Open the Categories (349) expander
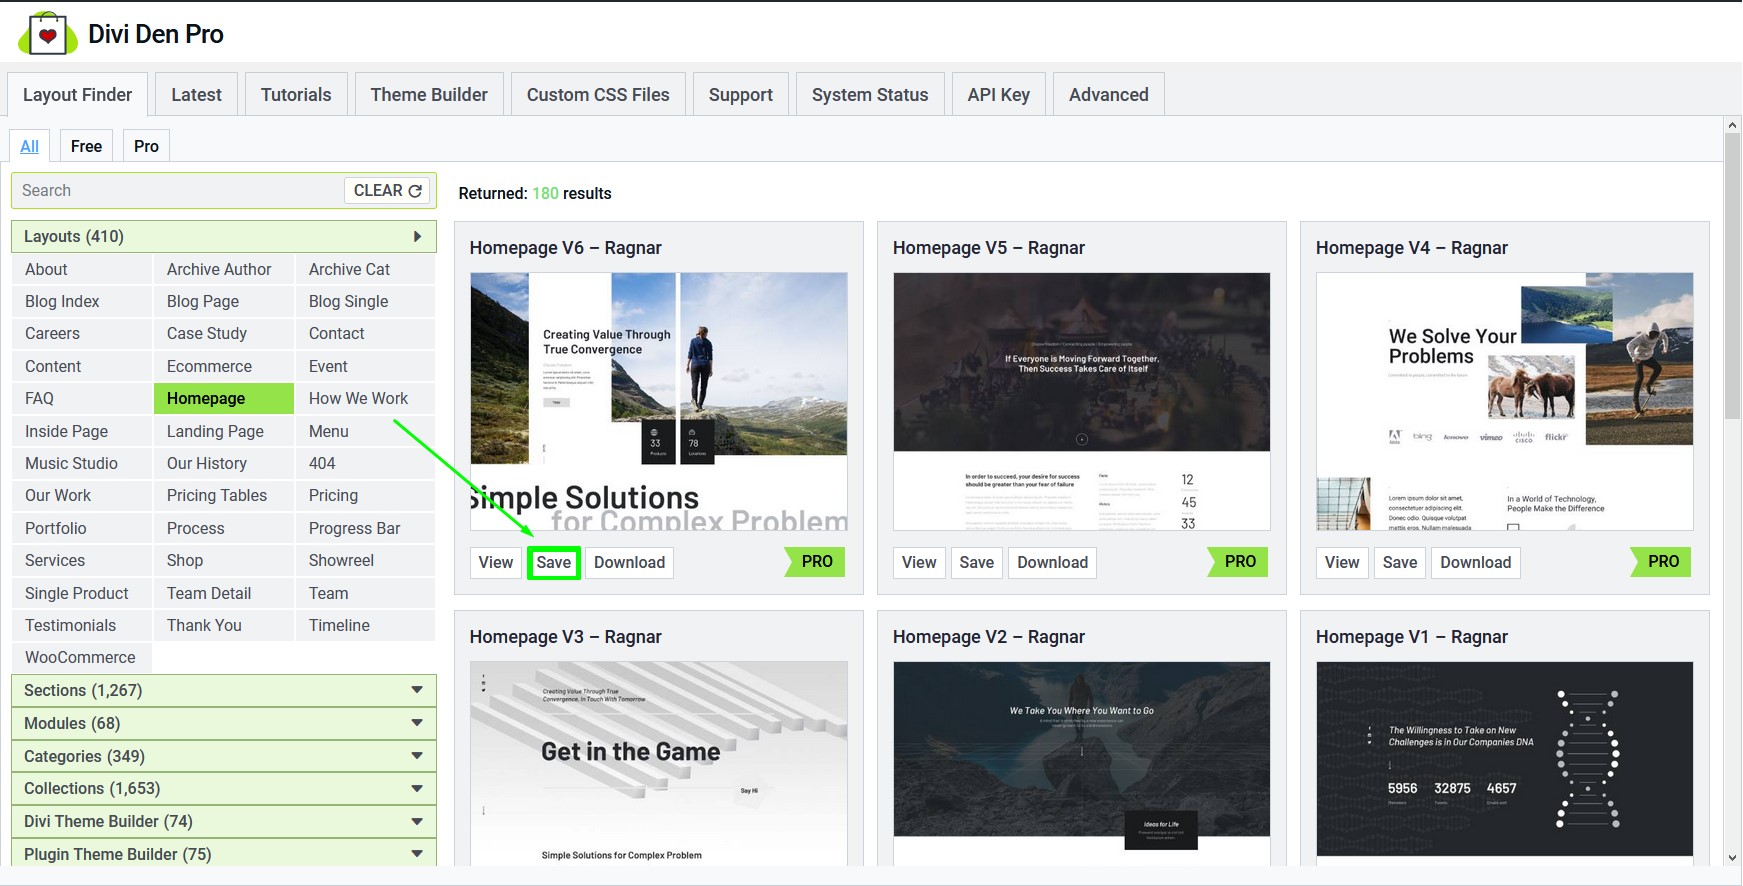The height and width of the screenshot is (886, 1743). [x=417, y=756]
